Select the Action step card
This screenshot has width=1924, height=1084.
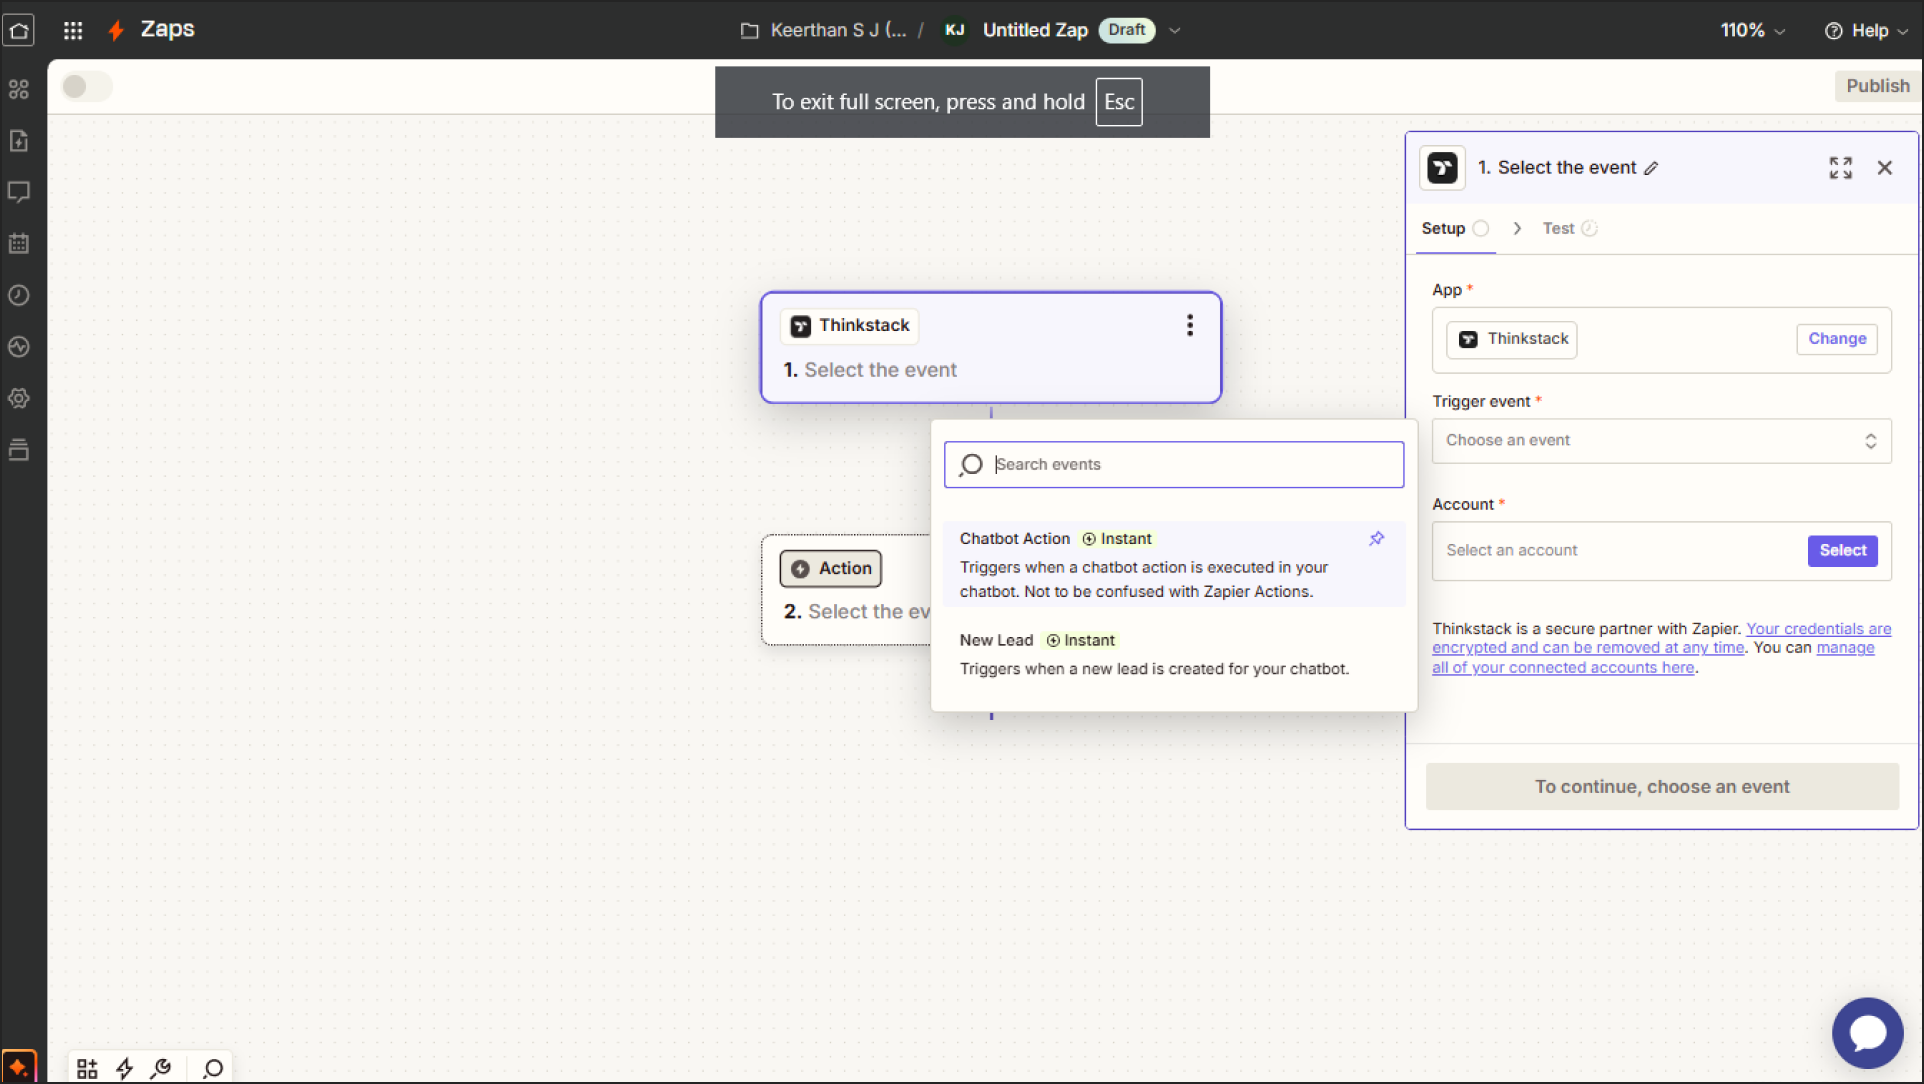pyautogui.click(x=848, y=590)
